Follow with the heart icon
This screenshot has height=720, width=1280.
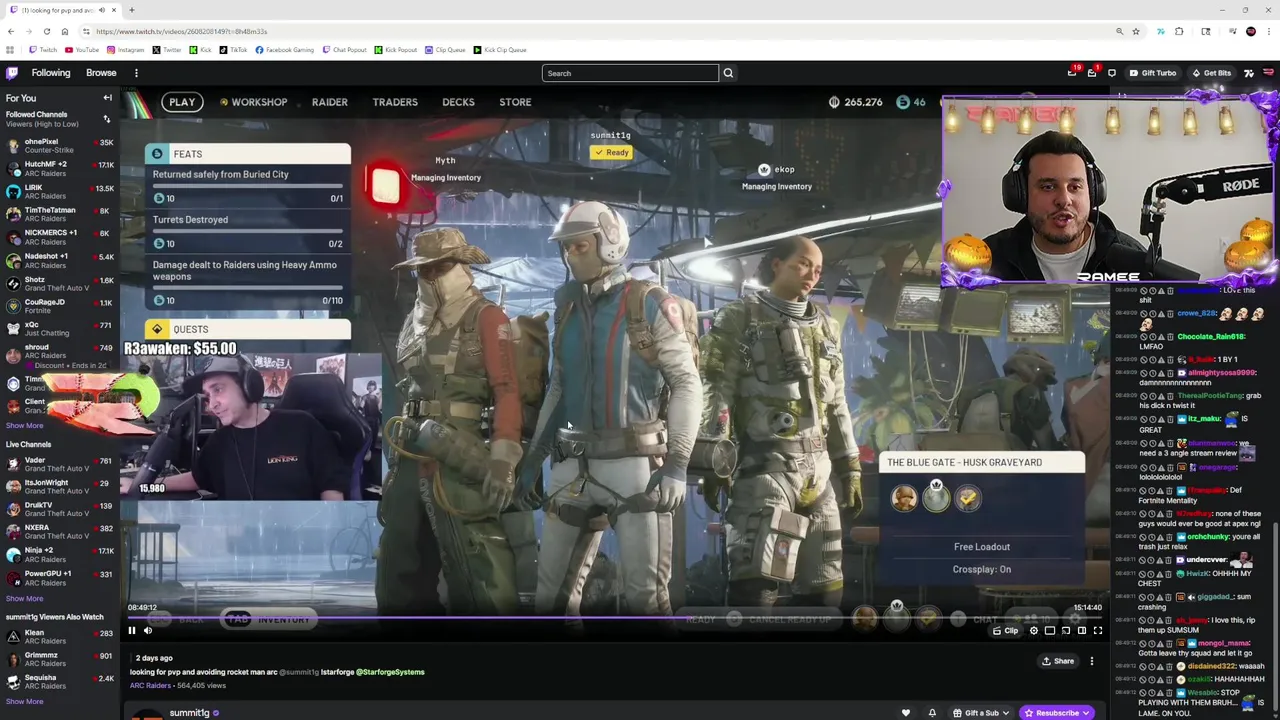tap(906, 713)
